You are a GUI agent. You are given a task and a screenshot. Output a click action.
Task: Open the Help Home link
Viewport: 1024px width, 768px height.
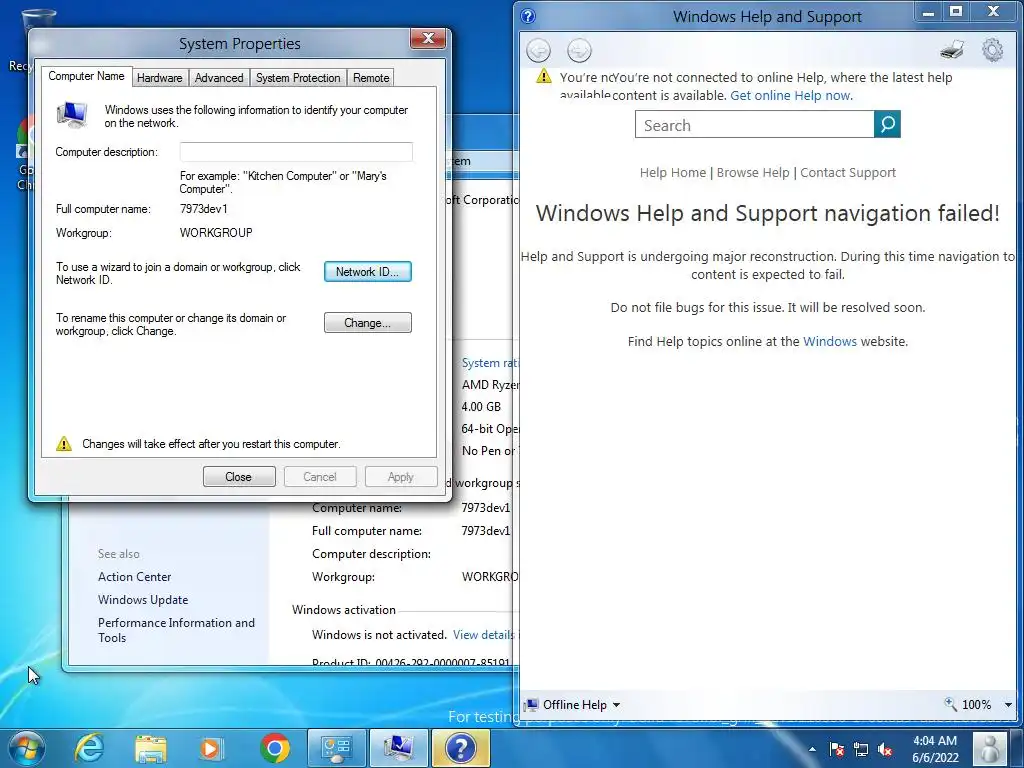click(x=673, y=172)
